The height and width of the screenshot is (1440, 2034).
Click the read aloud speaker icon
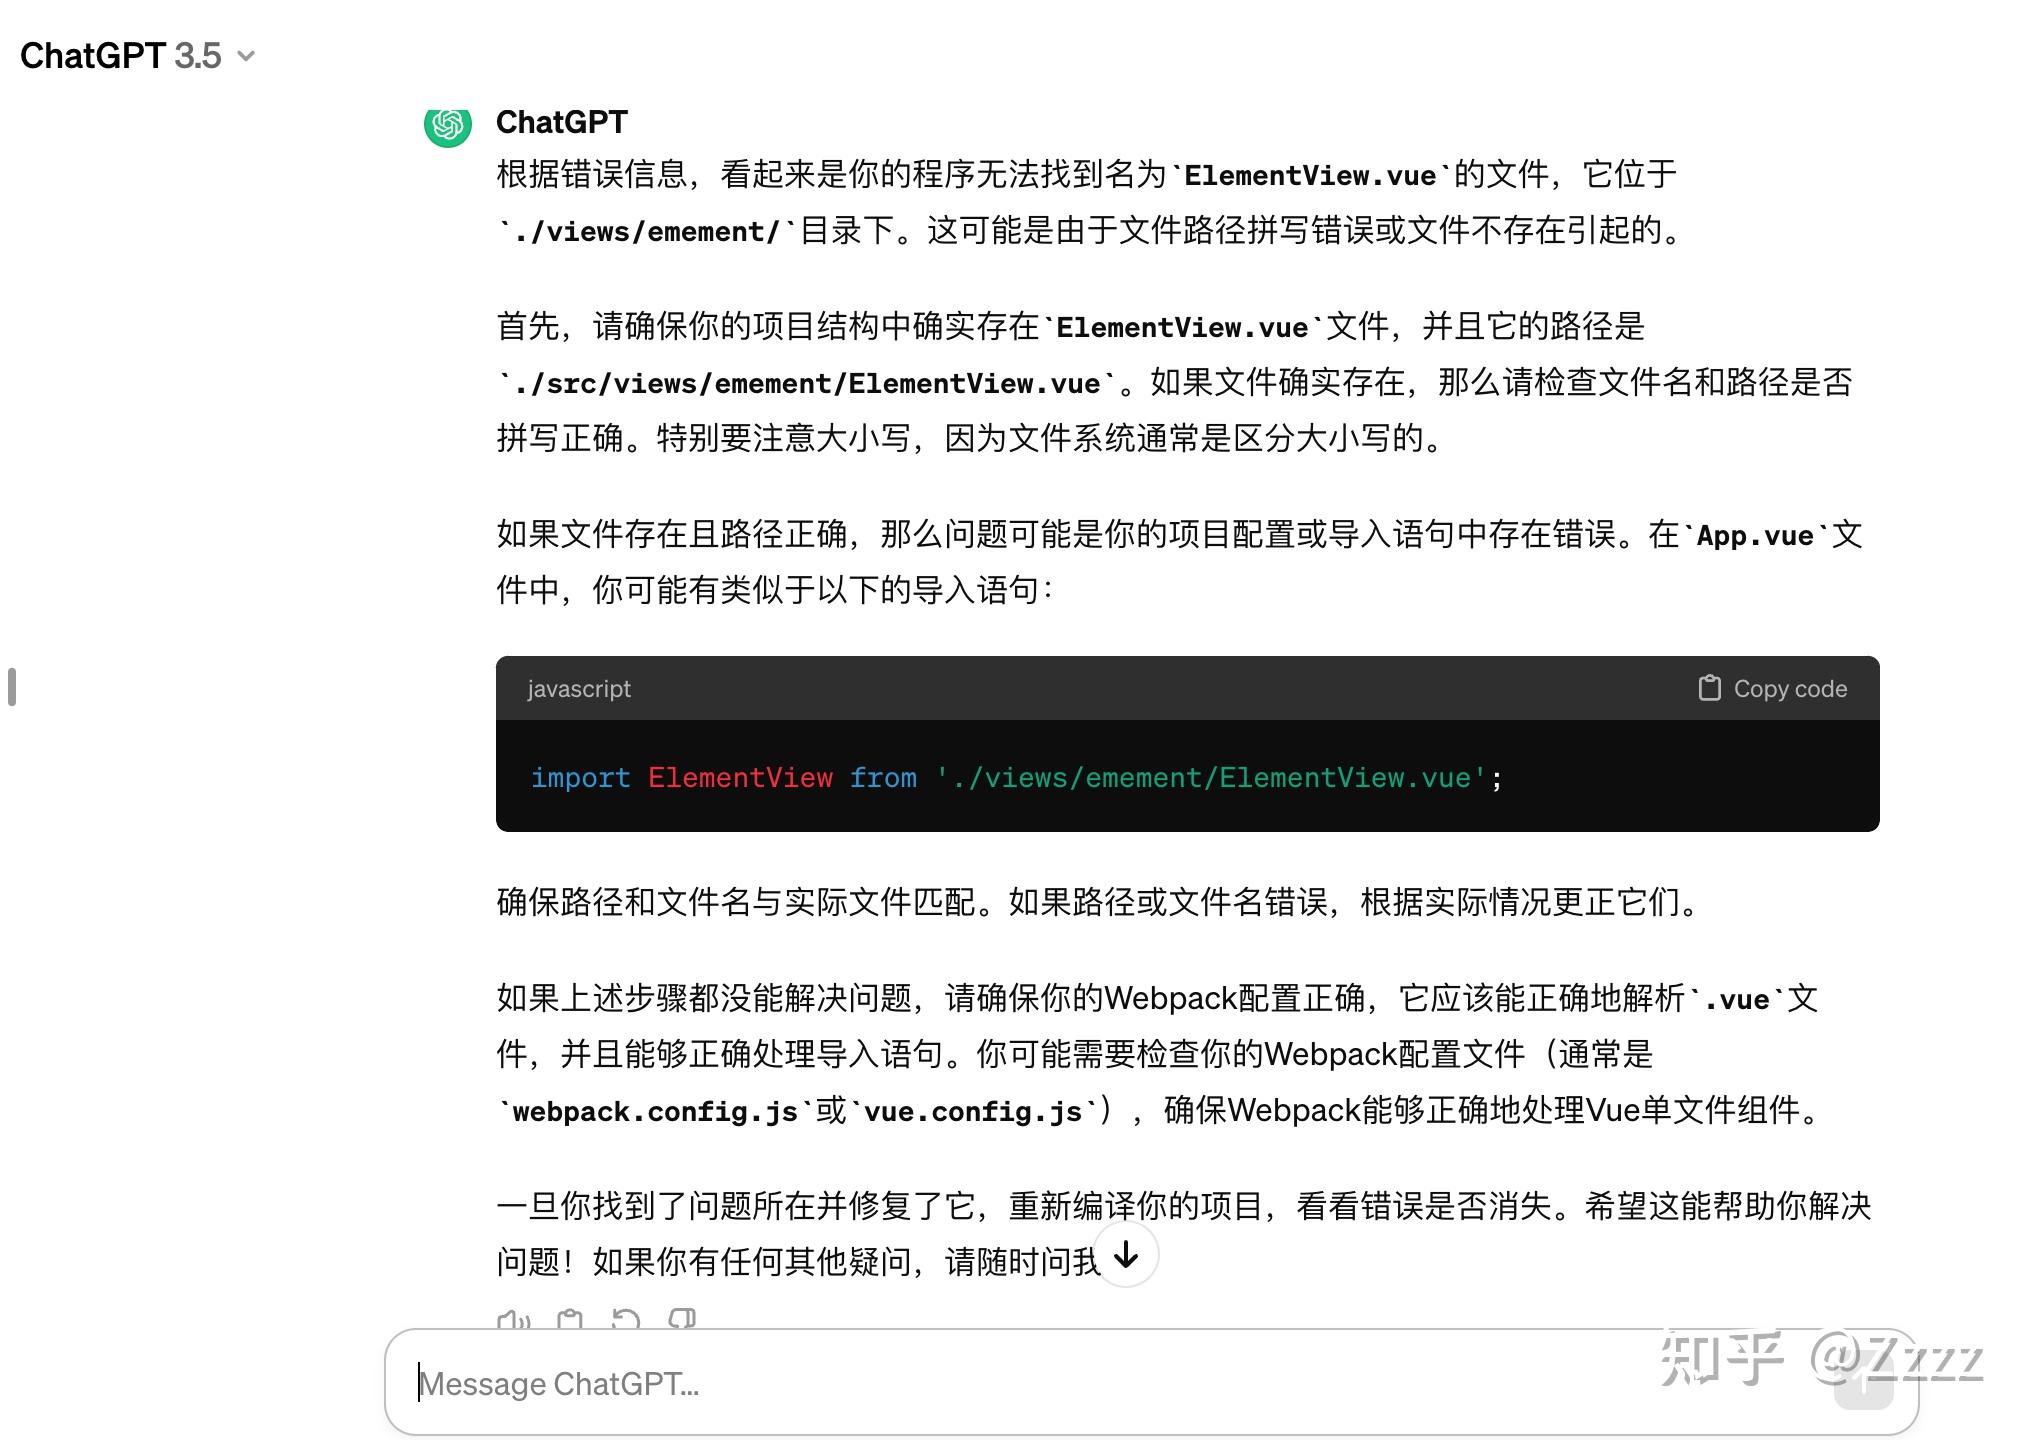[514, 1320]
